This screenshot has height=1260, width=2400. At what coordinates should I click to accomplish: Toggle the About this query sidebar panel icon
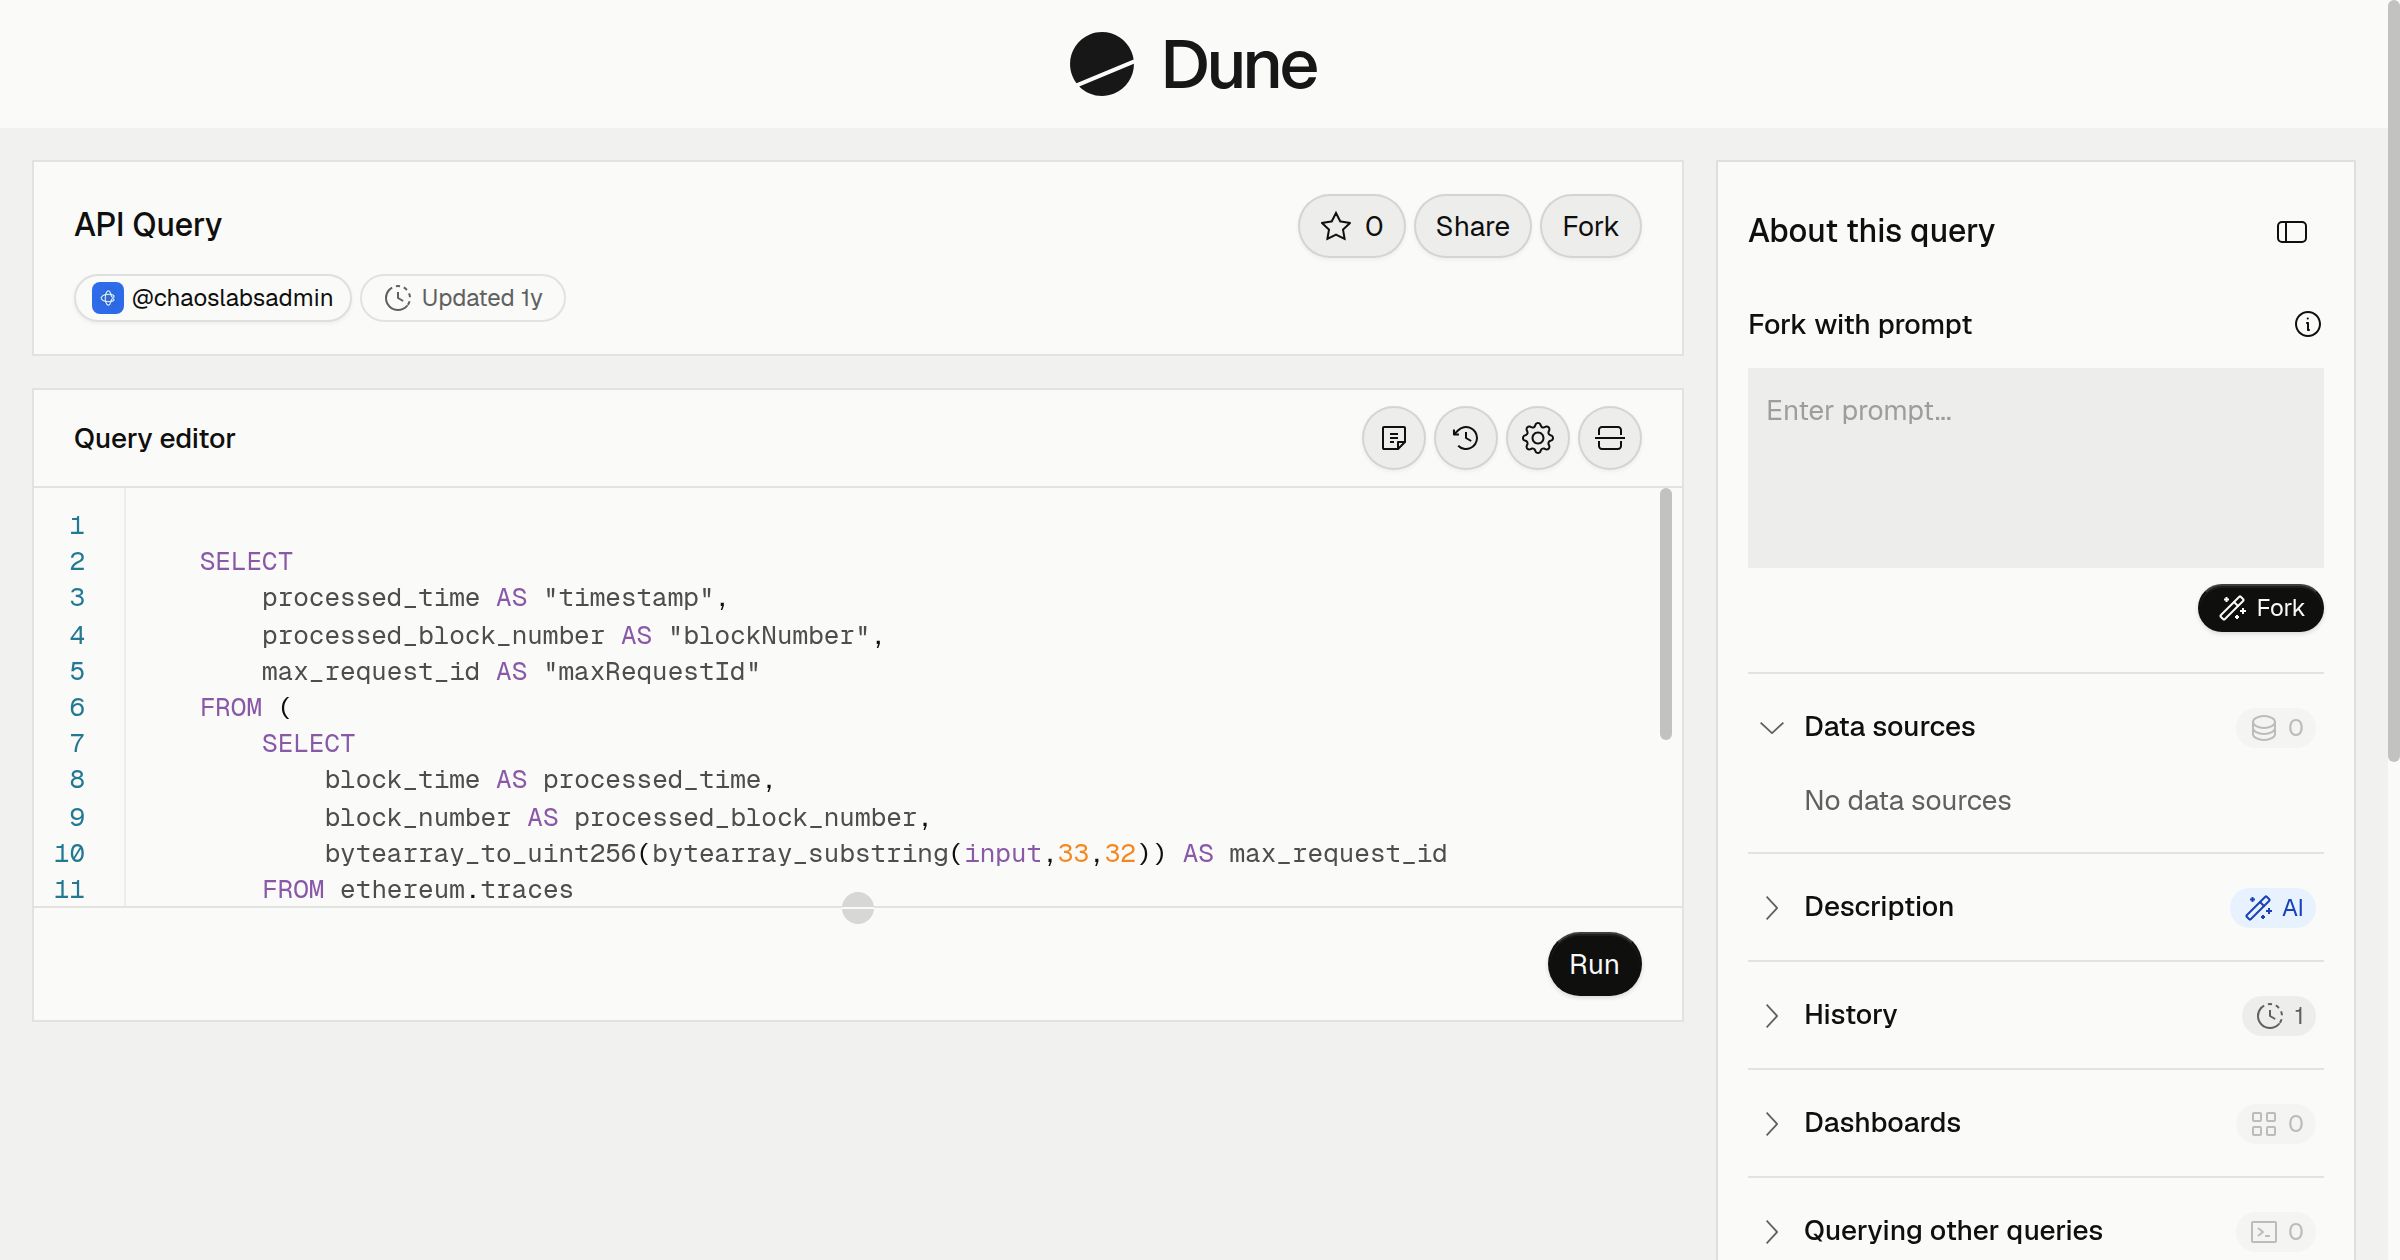click(x=2291, y=232)
